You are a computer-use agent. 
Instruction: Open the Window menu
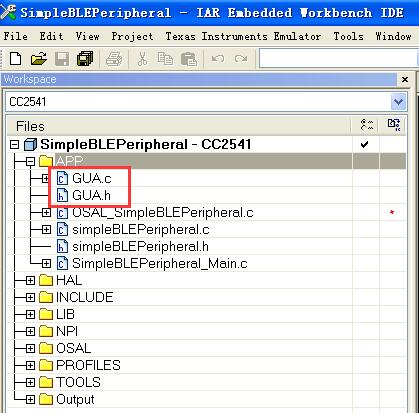pyautogui.click(x=393, y=36)
